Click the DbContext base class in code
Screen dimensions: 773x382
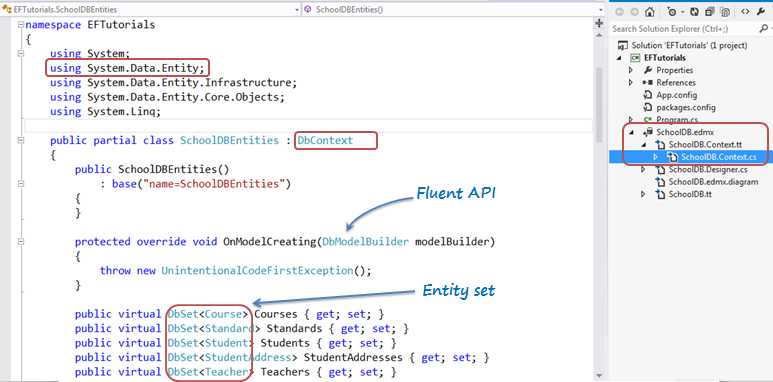325,140
